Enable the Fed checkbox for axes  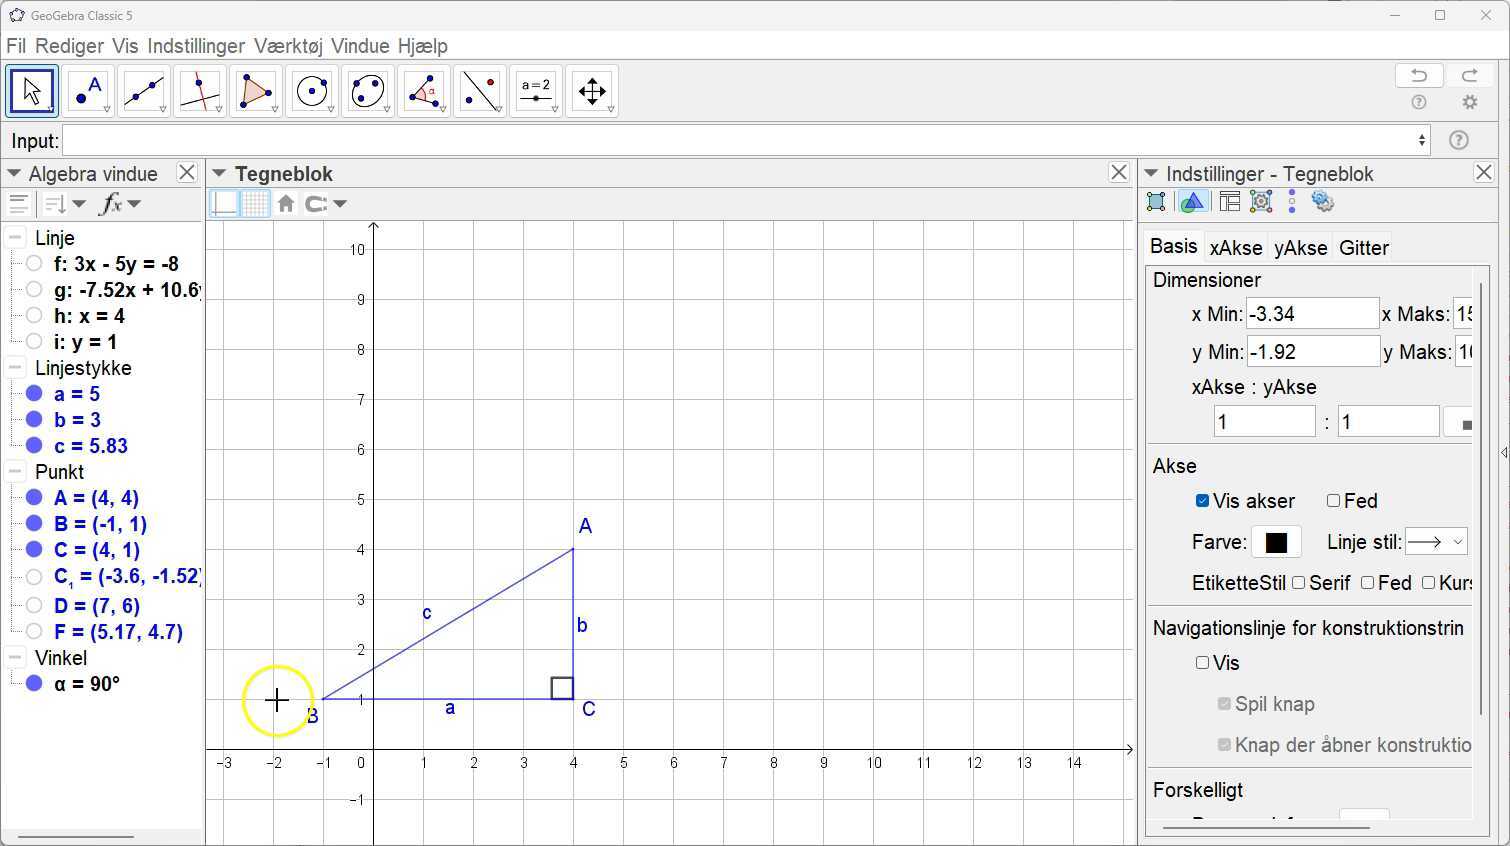[1333, 501]
